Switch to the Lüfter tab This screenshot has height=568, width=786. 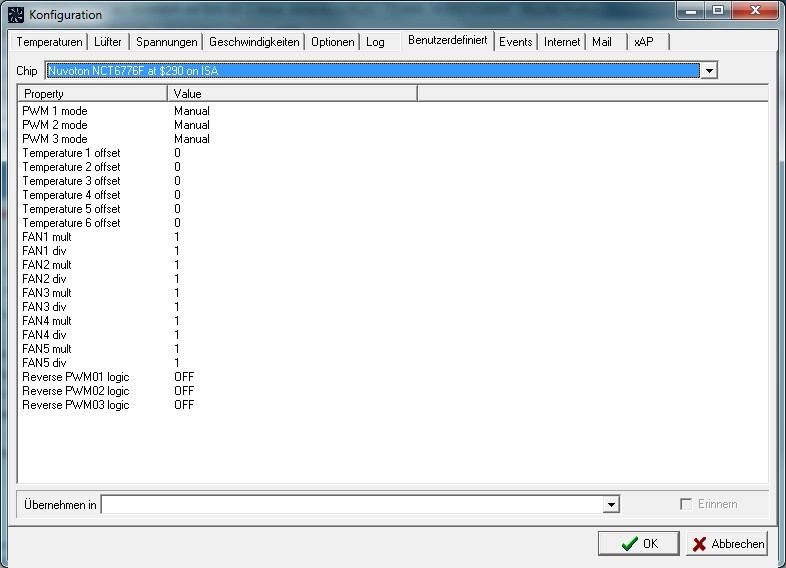[108, 42]
